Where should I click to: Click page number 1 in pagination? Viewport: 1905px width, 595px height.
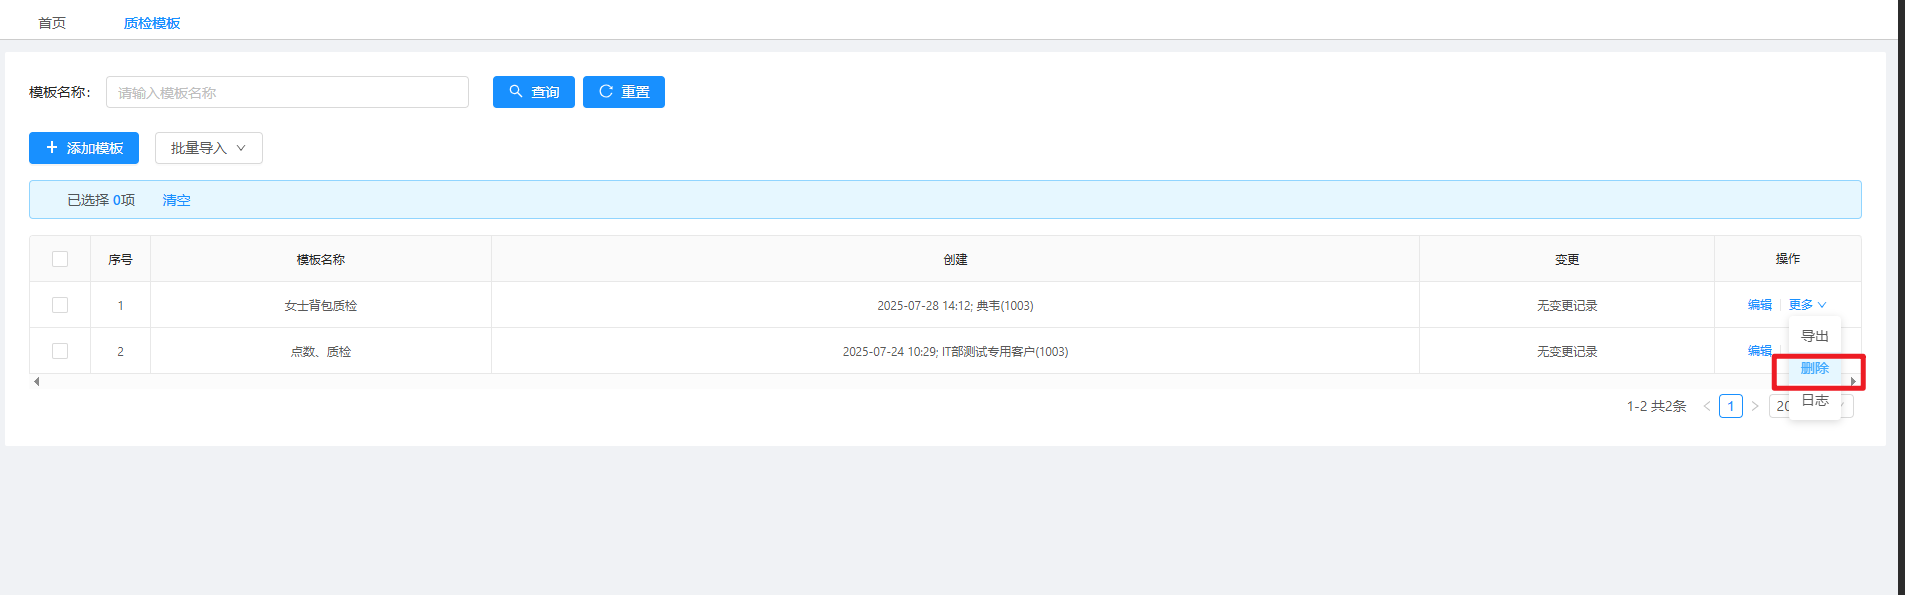tap(1730, 406)
